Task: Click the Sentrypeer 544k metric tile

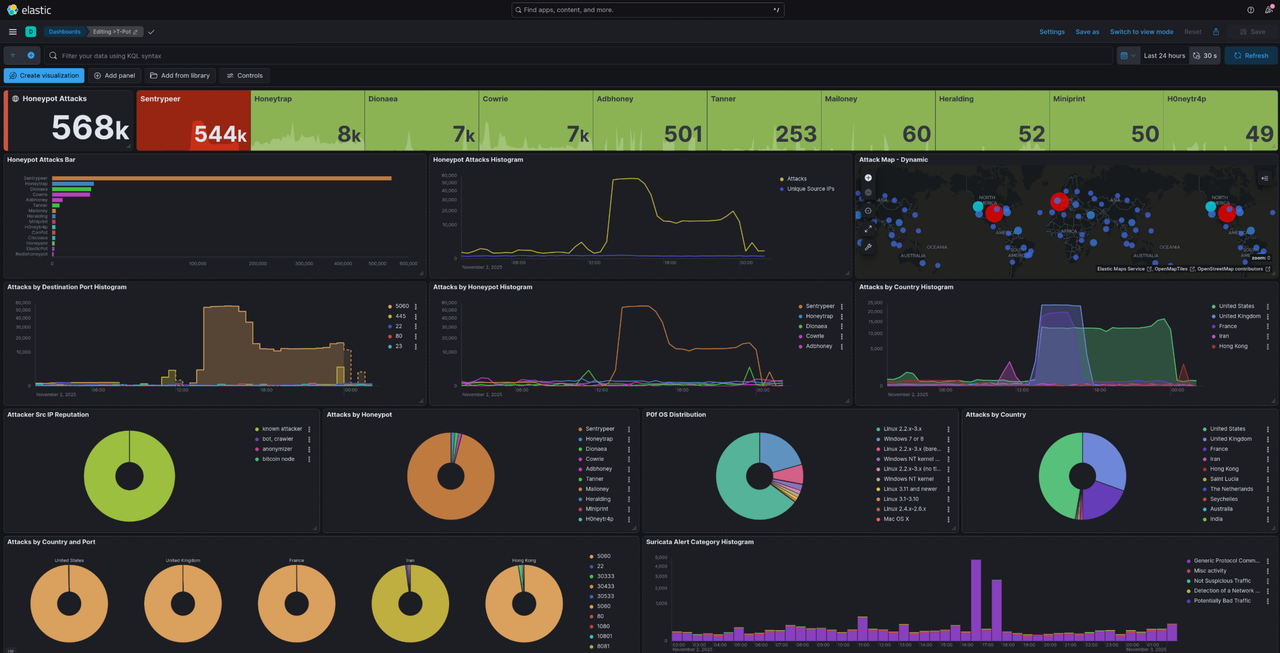Action: tap(193, 120)
